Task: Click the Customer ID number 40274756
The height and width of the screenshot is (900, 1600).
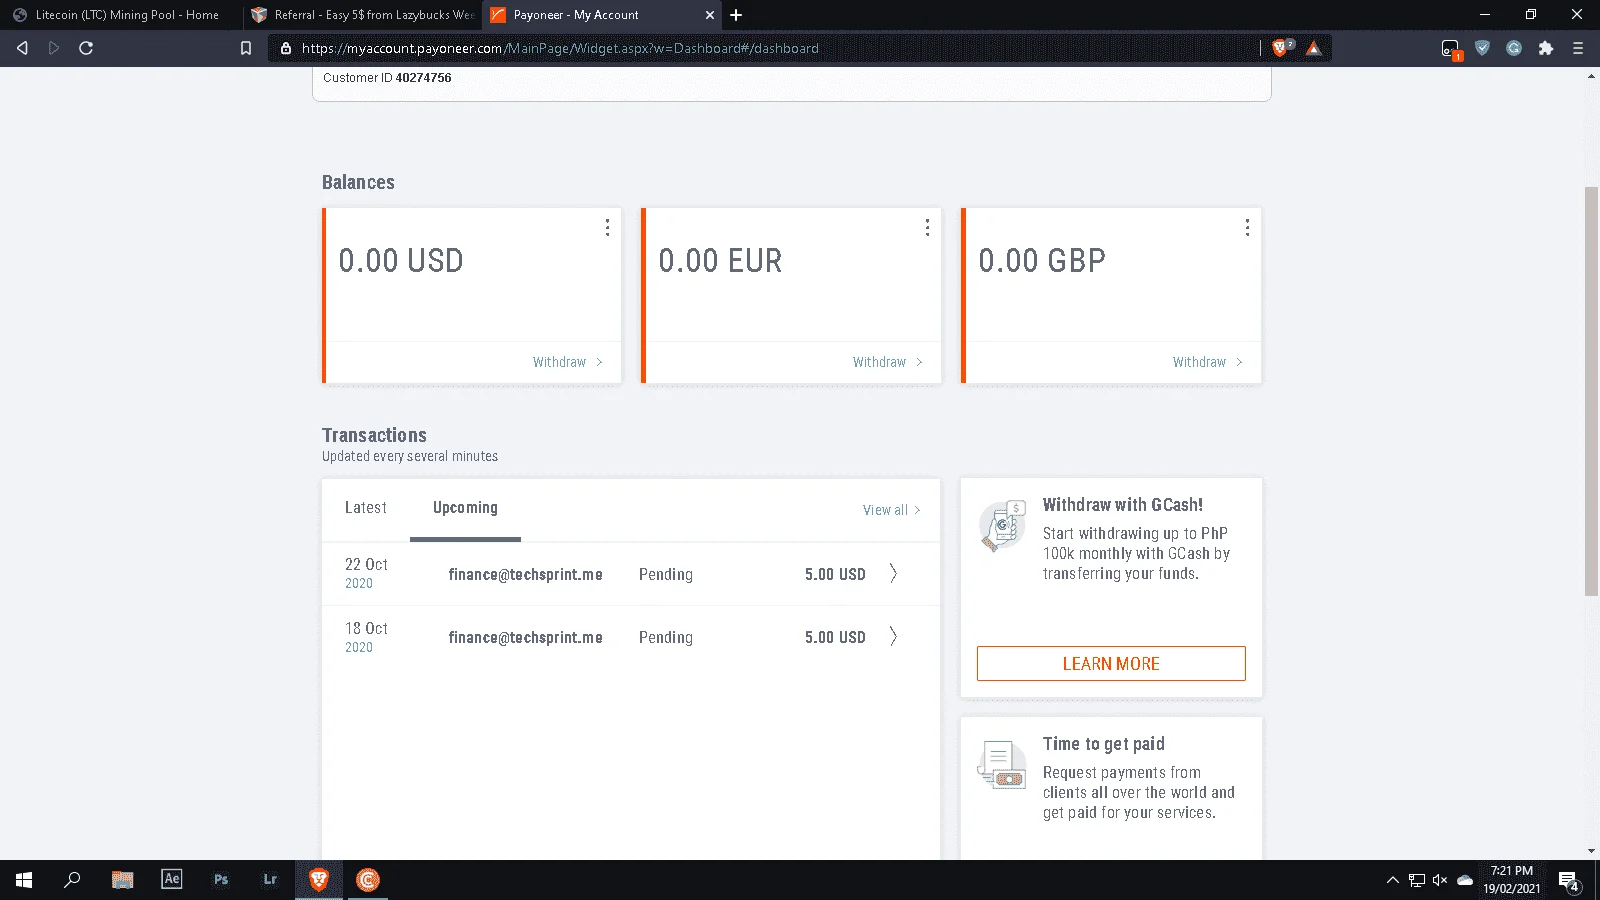Action: [x=424, y=78]
